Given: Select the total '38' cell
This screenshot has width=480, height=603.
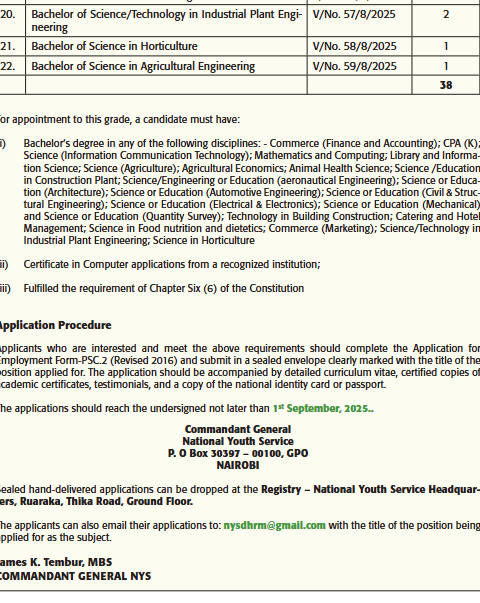Looking at the screenshot, I should point(446,85).
